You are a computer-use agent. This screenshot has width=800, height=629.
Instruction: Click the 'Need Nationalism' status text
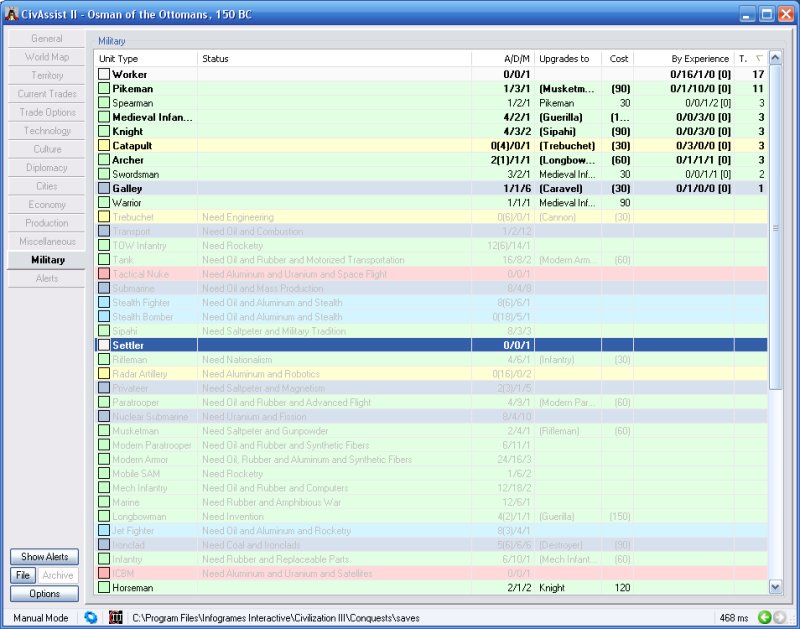click(x=237, y=360)
